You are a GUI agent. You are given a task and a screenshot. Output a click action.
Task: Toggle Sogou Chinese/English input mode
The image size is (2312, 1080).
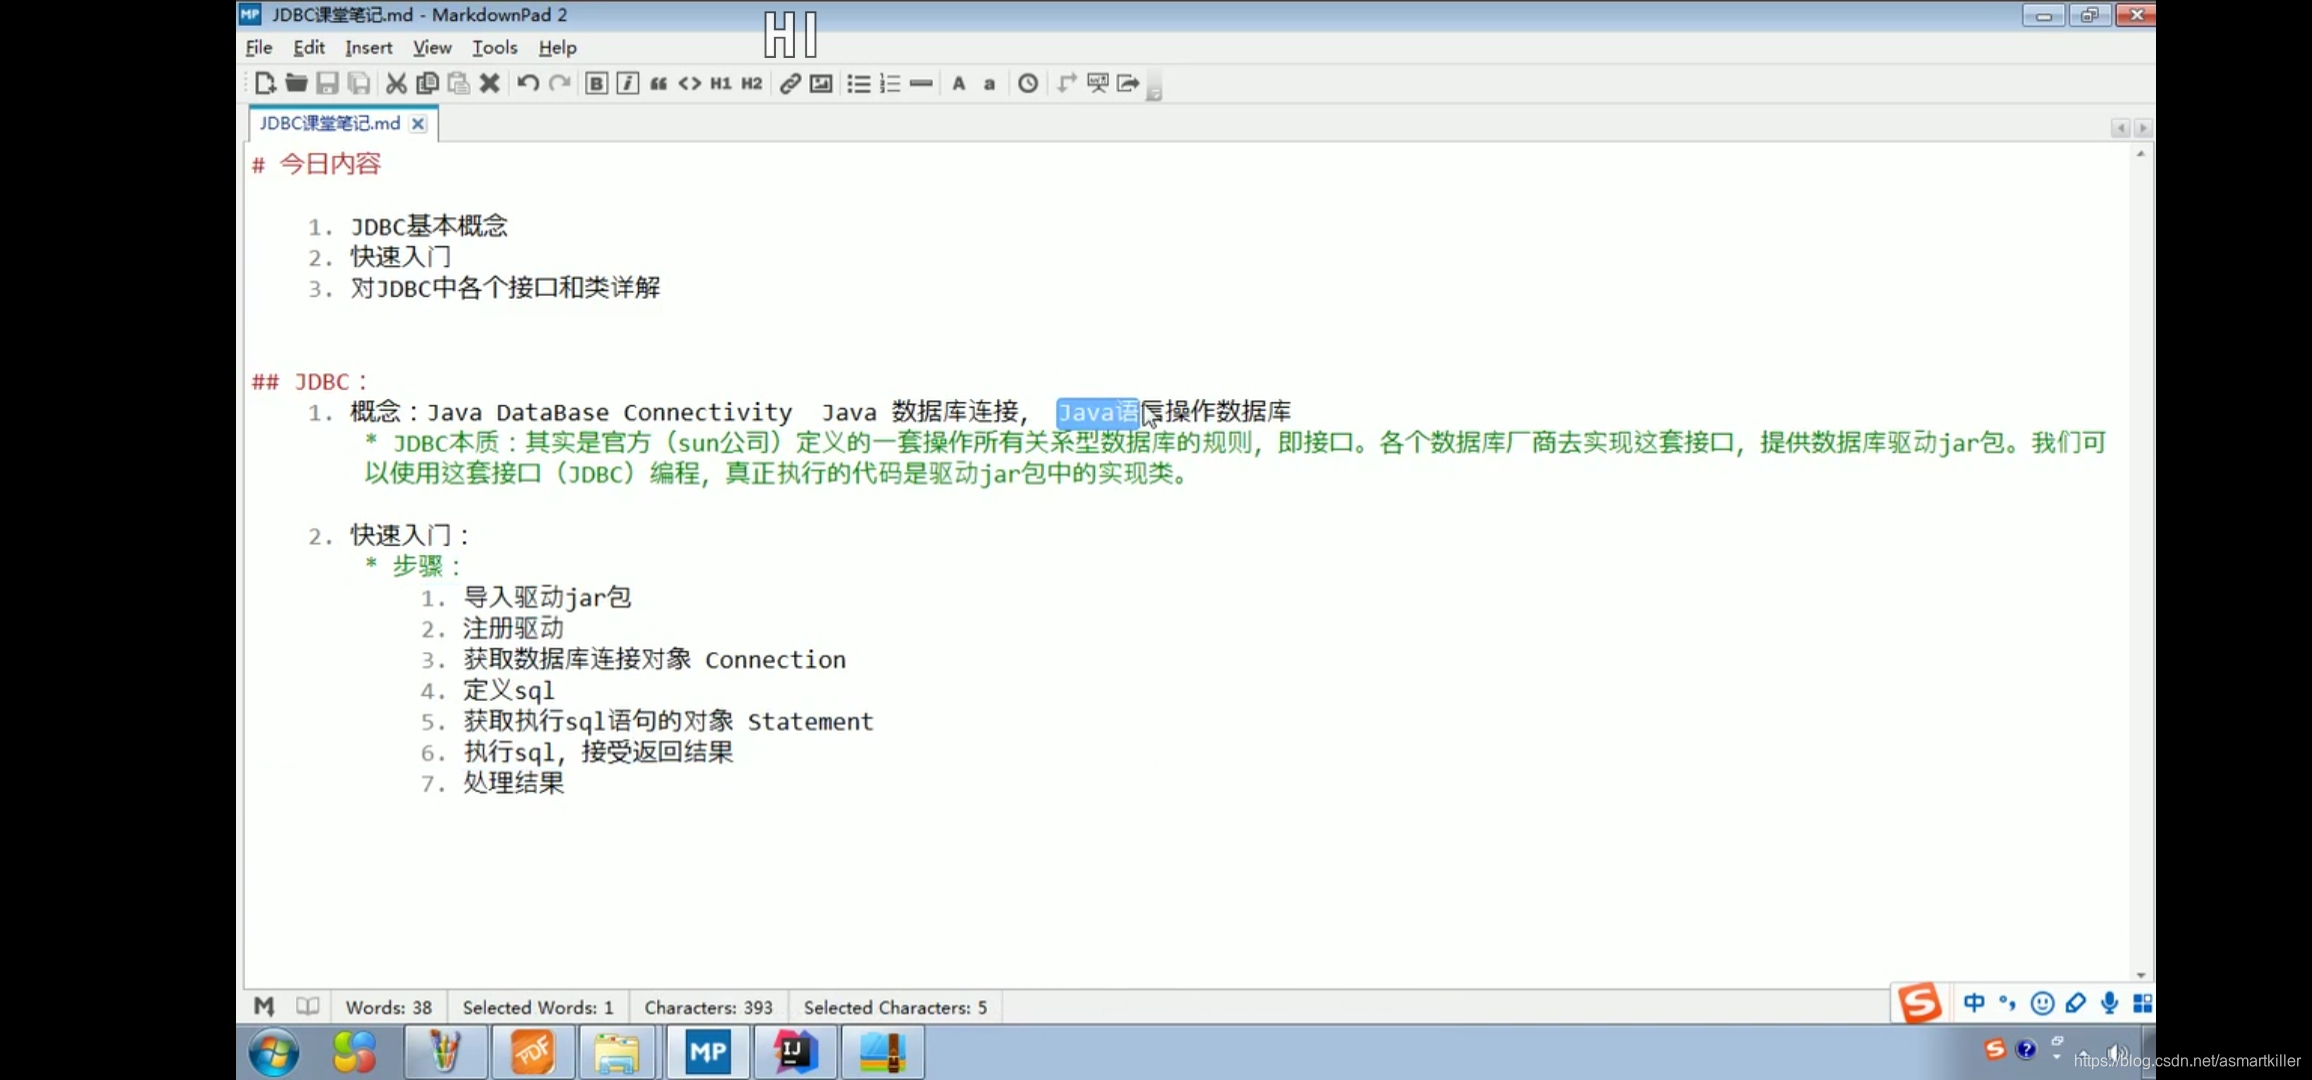(x=1973, y=1003)
